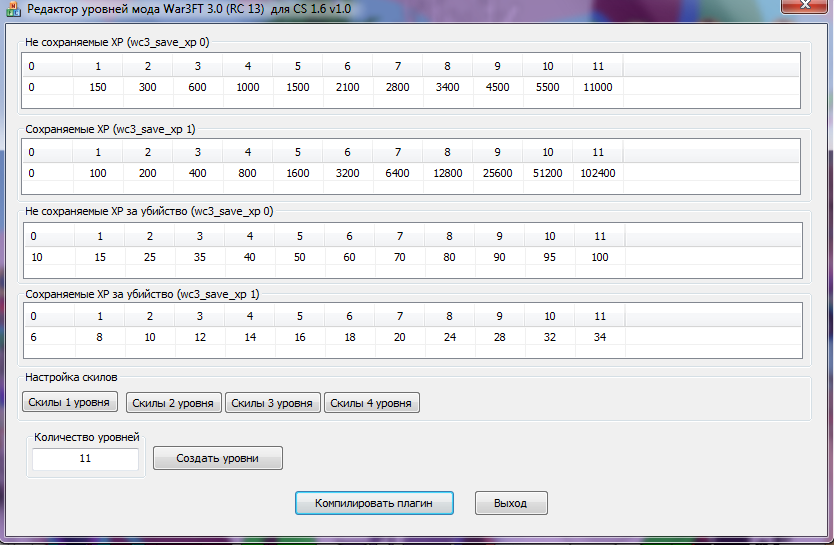Select cell 600 in non-saved XP table
This screenshot has width=834, height=545.
click(x=197, y=87)
